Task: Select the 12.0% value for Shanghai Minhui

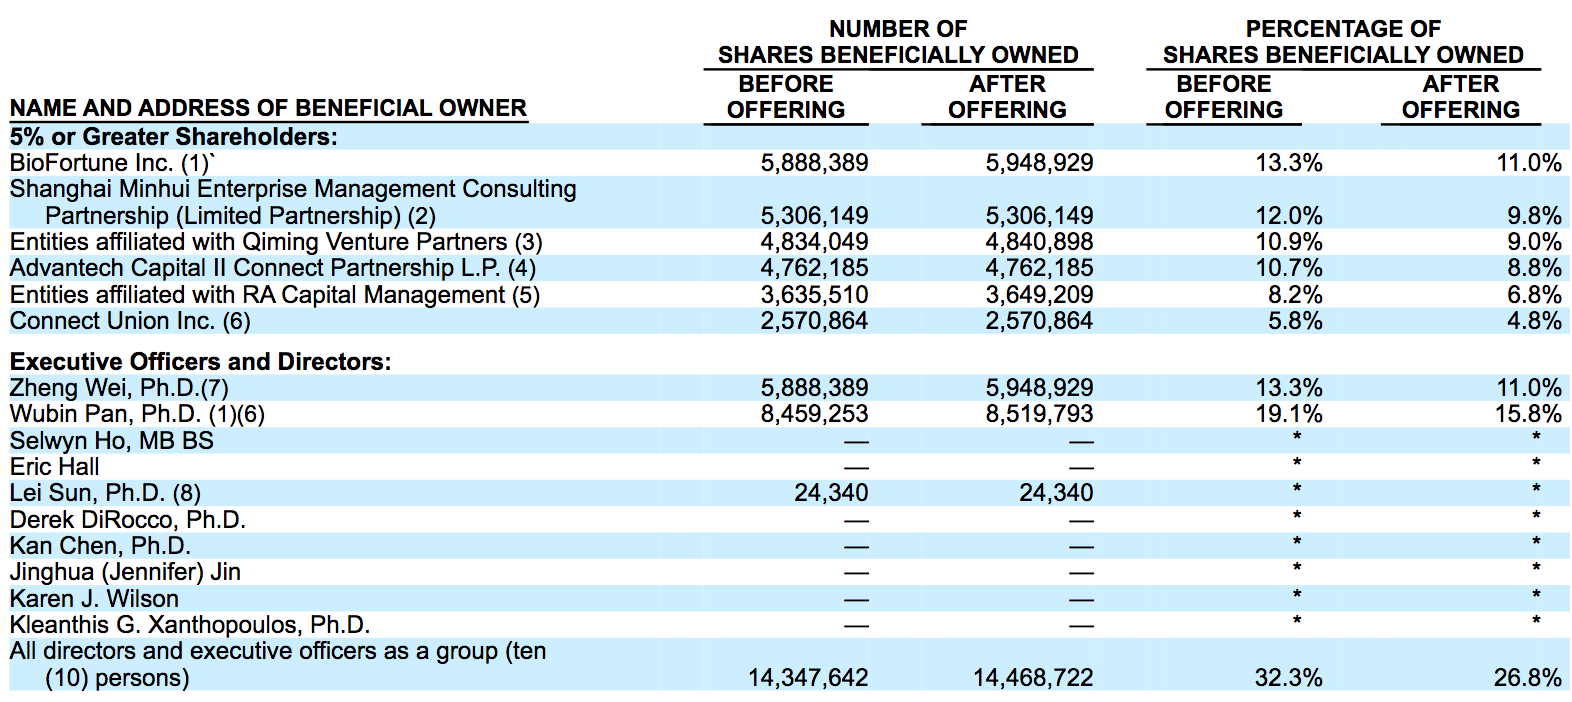Action: [x=1289, y=216]
